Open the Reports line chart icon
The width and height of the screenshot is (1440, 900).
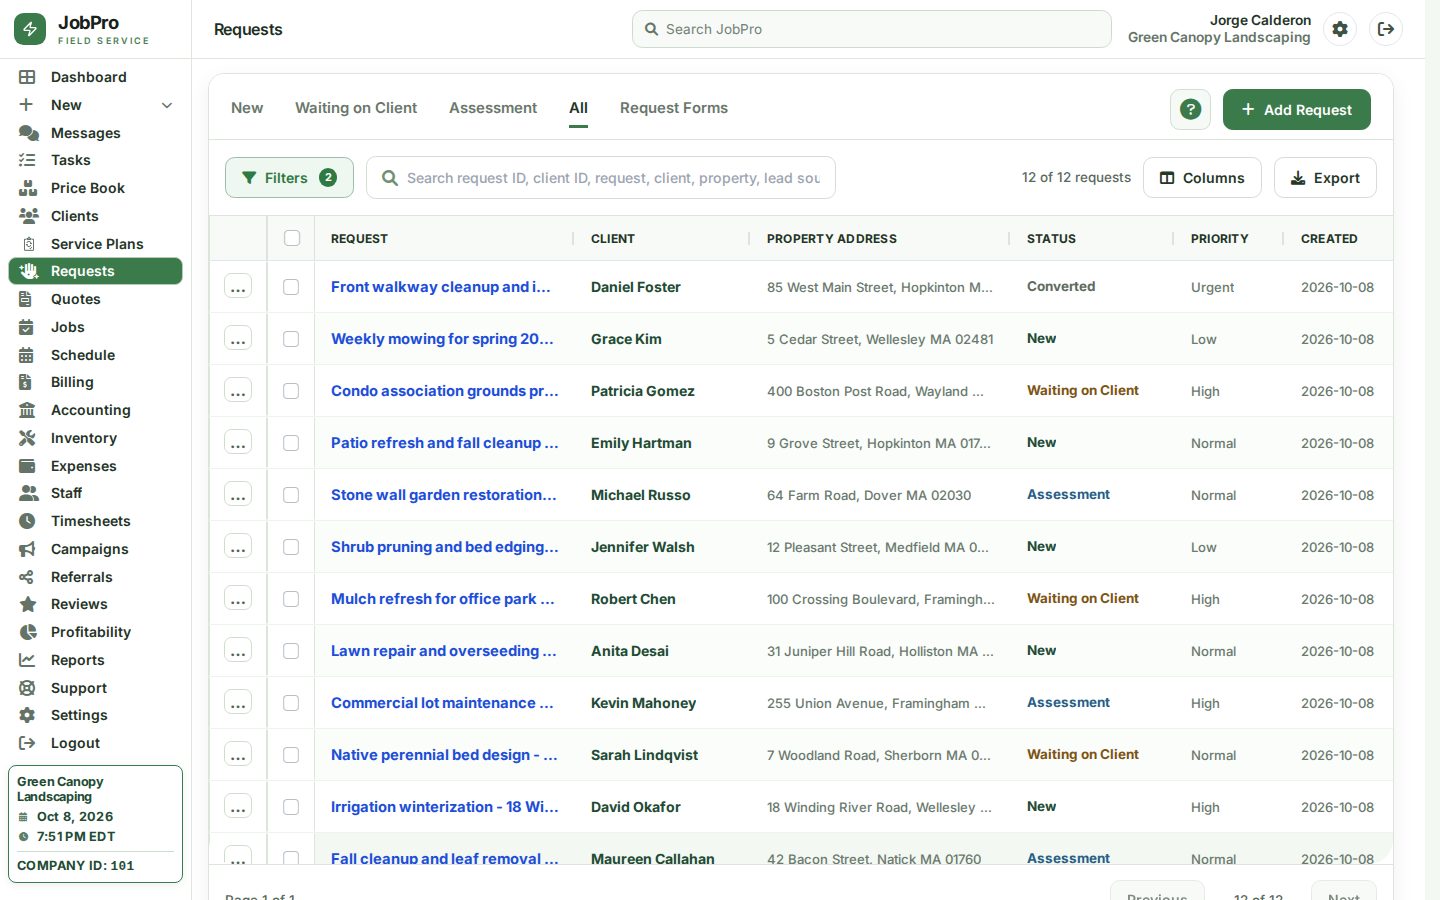point(27,660)
